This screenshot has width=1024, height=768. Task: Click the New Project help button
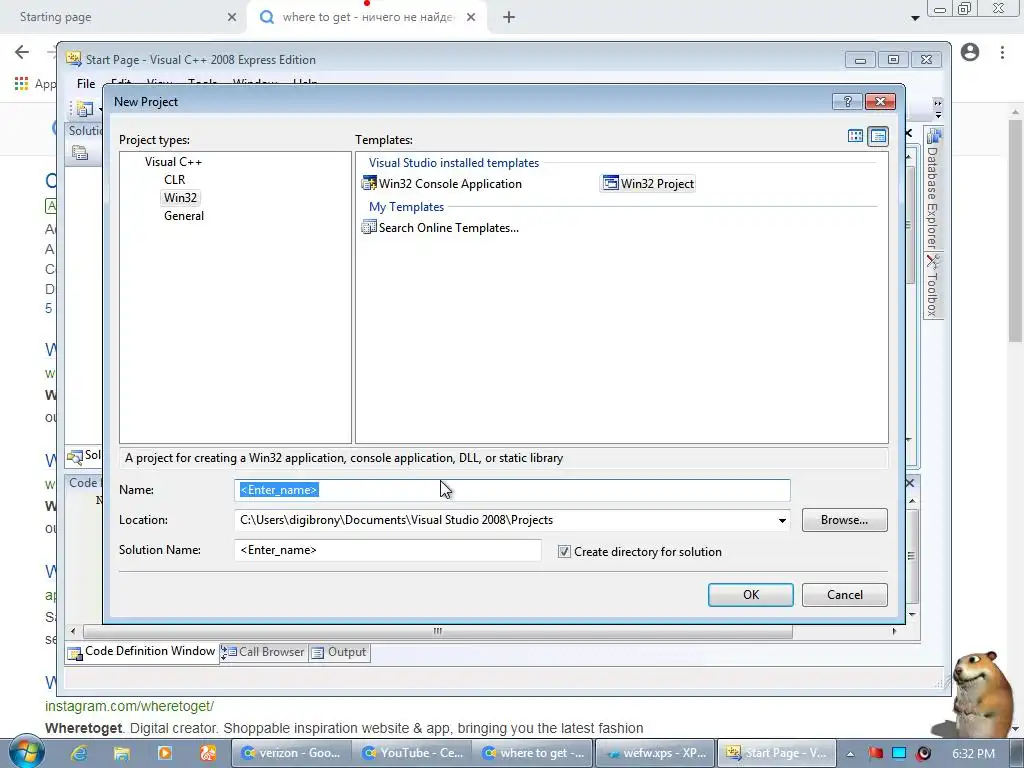tap(847, 101)
